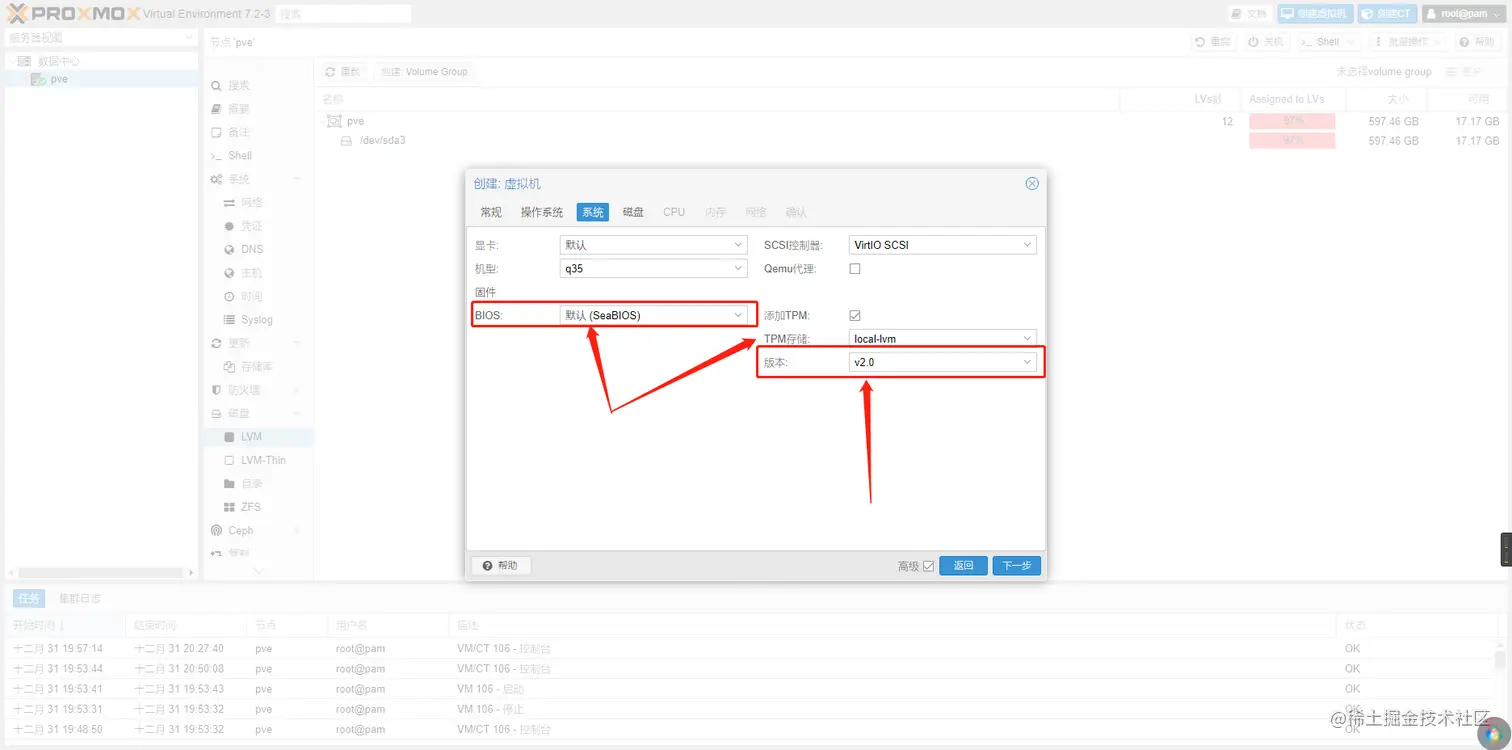Viewport: 1512px width, 750px height.
Task: Switch to the CPU tab
Action: click(674, 212)
